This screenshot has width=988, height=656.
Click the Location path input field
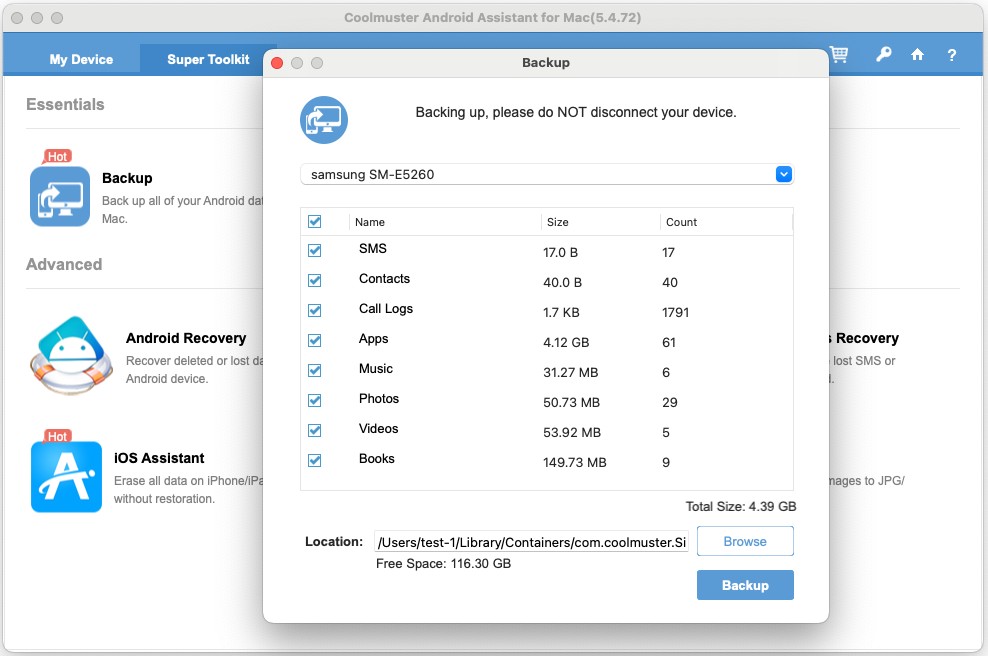tap(531, 541)
